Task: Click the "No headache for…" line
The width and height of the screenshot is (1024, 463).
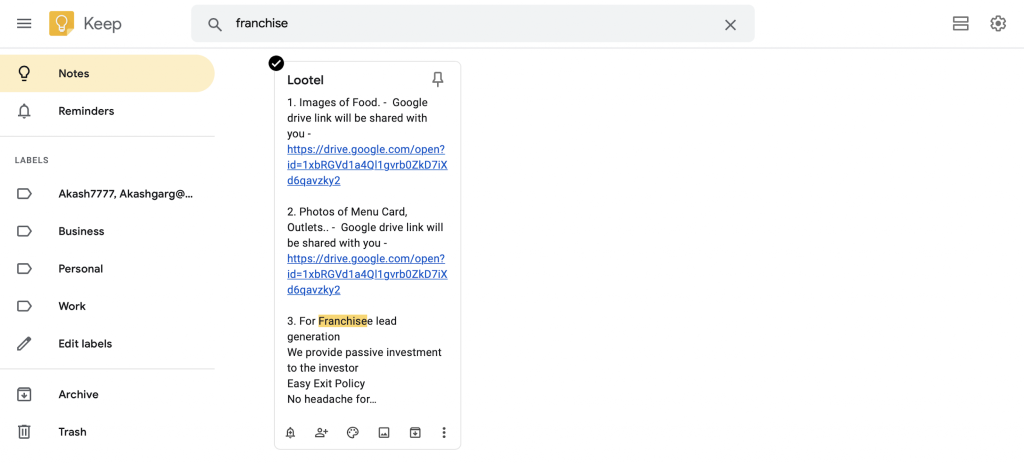Action: point(332,399)
